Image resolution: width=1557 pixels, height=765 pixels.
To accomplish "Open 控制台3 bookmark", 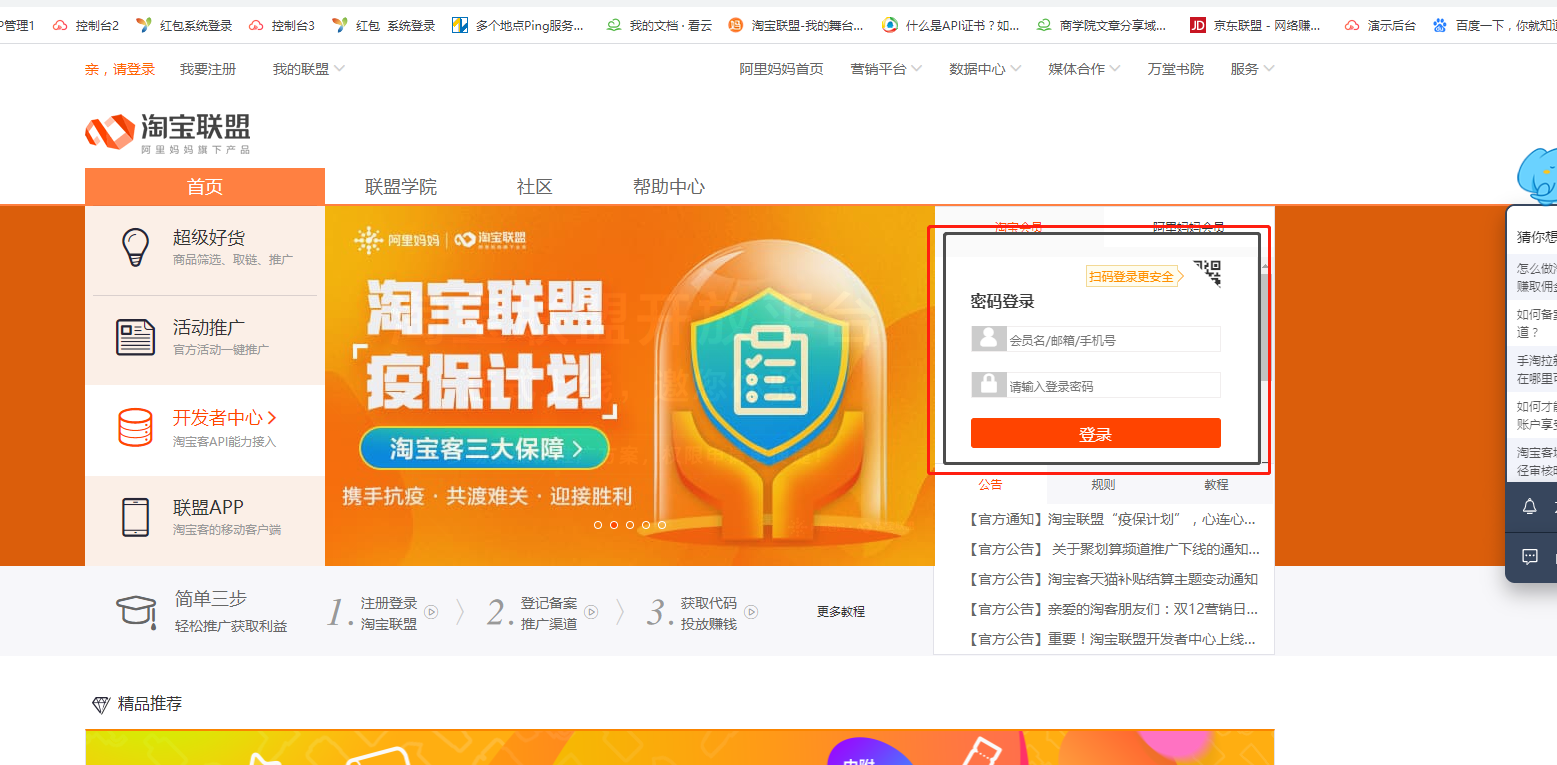I will (x=282, y=25).
